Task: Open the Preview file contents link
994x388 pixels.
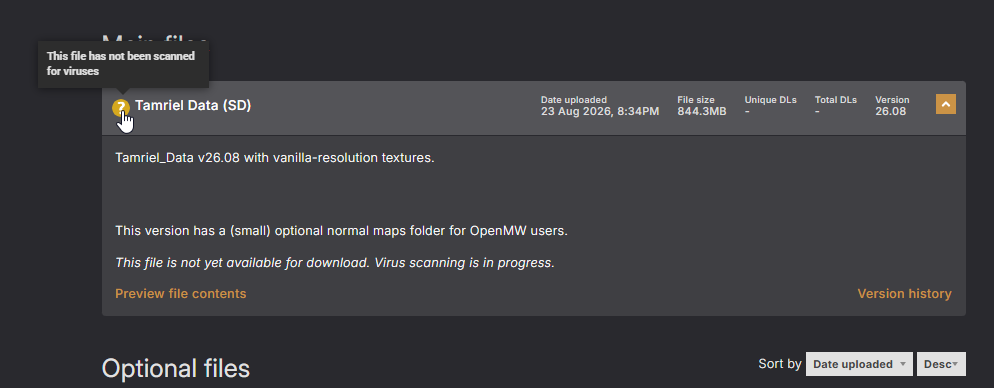Action: (x=181, y=294)
